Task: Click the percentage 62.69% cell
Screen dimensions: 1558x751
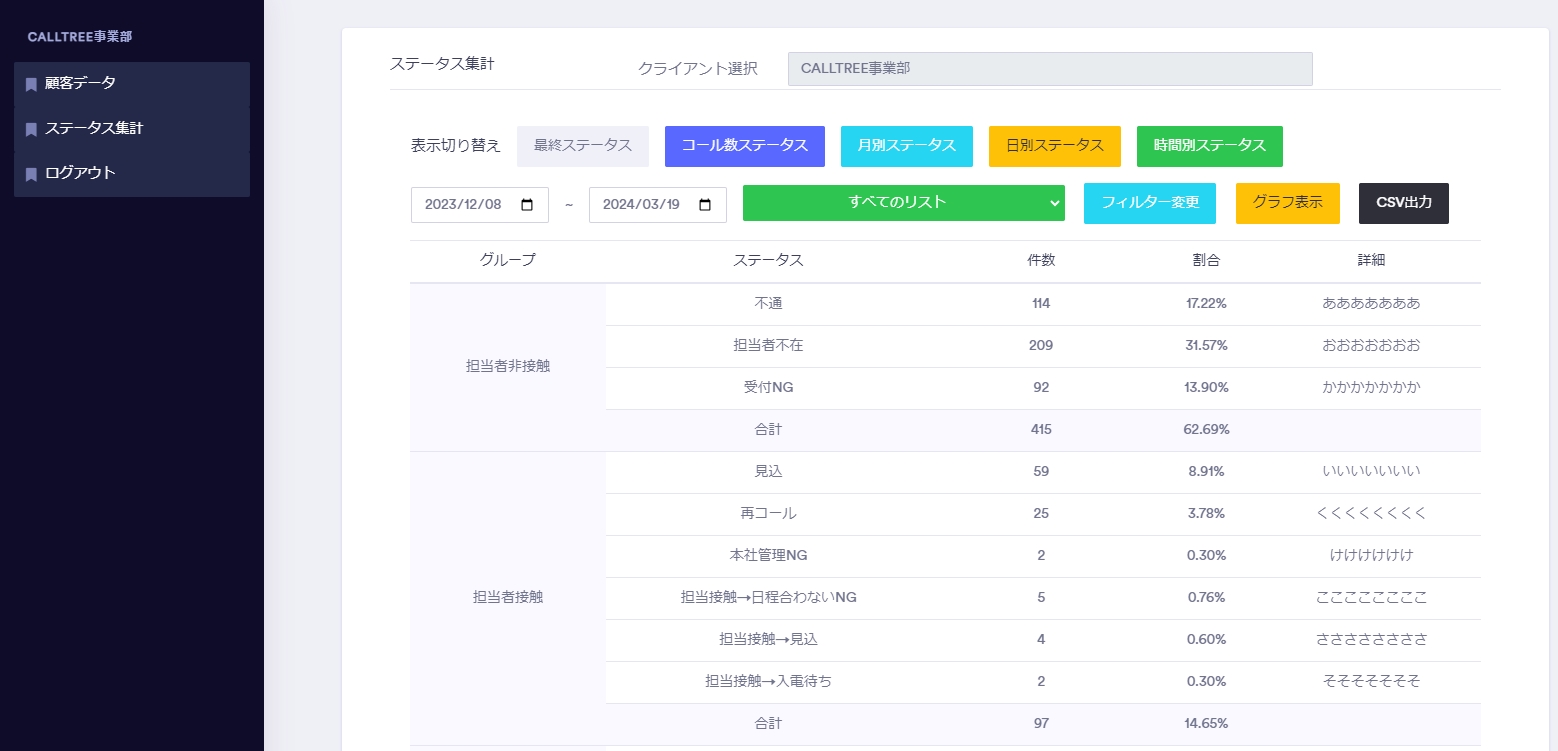Action: 1207,430
